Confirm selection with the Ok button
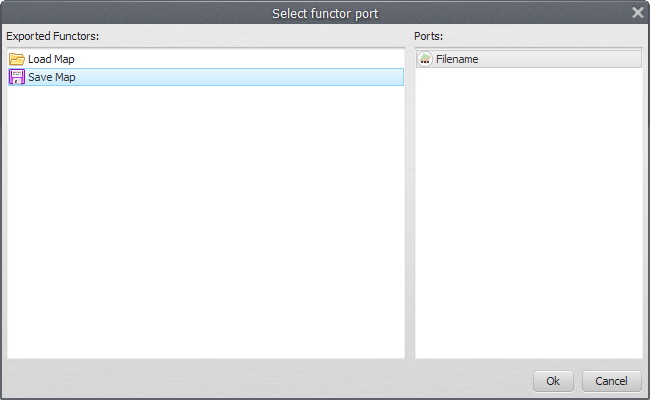This screenshot has height=400, width=650. click(553, 381)
